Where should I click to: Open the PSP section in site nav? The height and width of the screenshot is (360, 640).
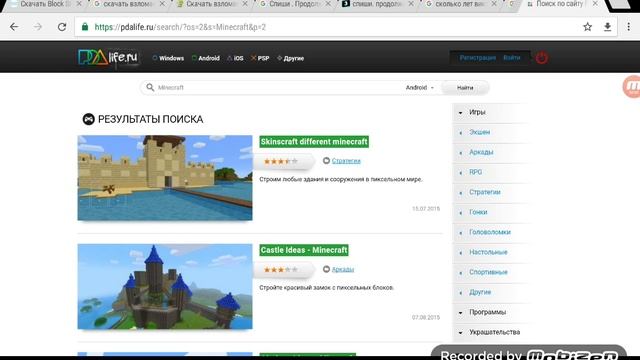pos(260,58)
